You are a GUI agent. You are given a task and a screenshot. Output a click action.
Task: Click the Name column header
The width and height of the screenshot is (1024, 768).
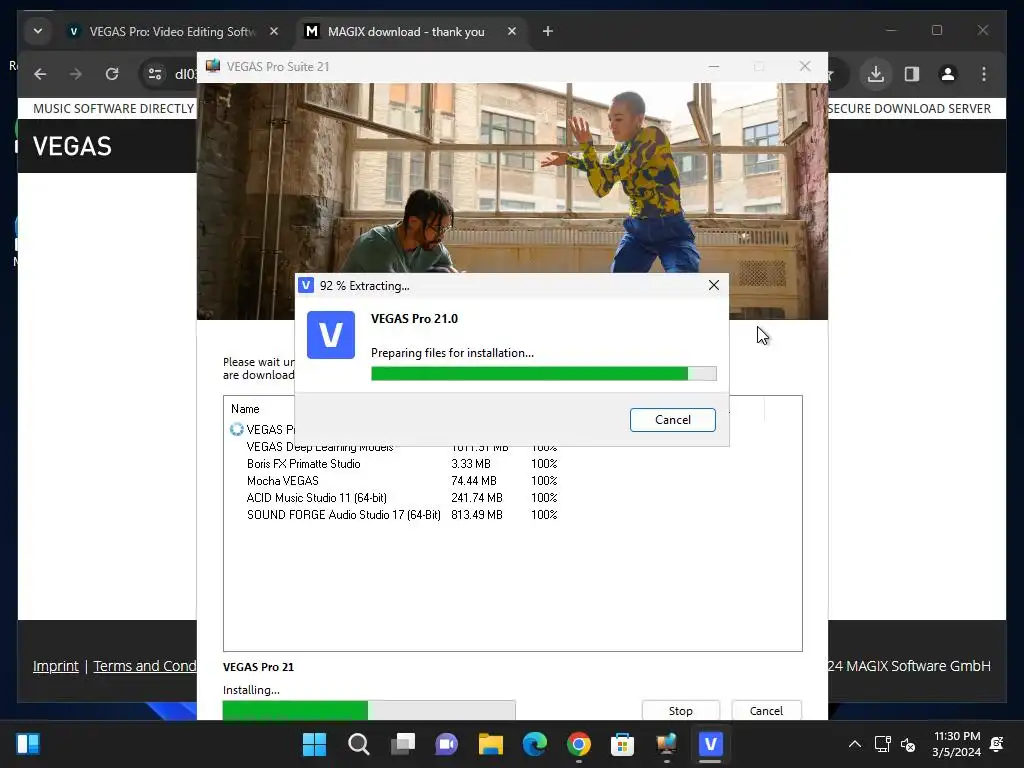(246, 409)
